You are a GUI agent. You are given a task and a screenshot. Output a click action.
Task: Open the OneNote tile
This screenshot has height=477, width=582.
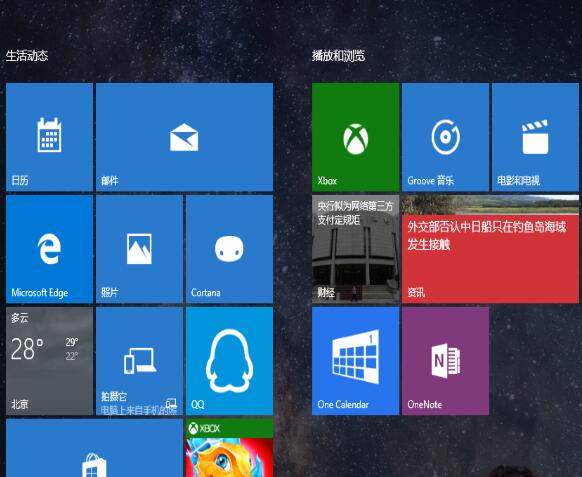[445, 361]
